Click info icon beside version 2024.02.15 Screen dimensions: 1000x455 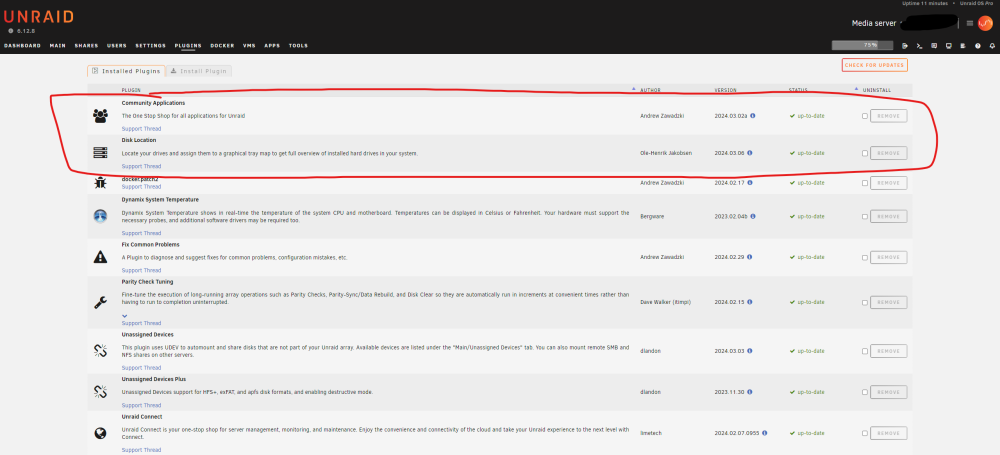[749, 302]
